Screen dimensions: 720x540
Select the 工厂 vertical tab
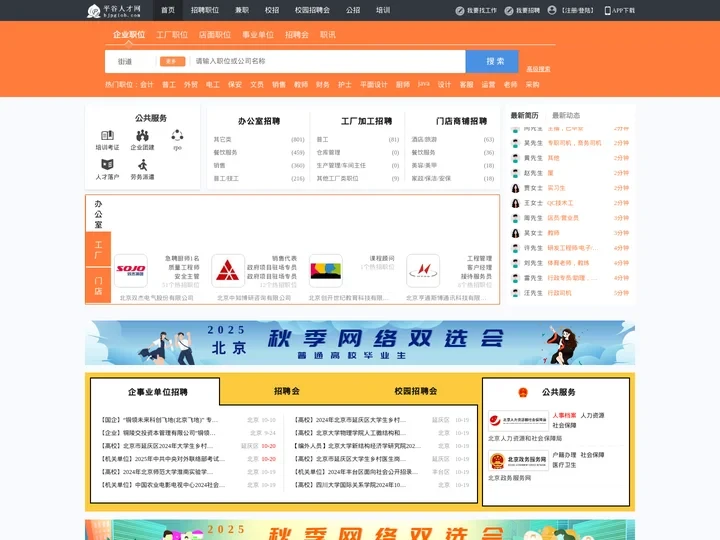pos(98,250)
